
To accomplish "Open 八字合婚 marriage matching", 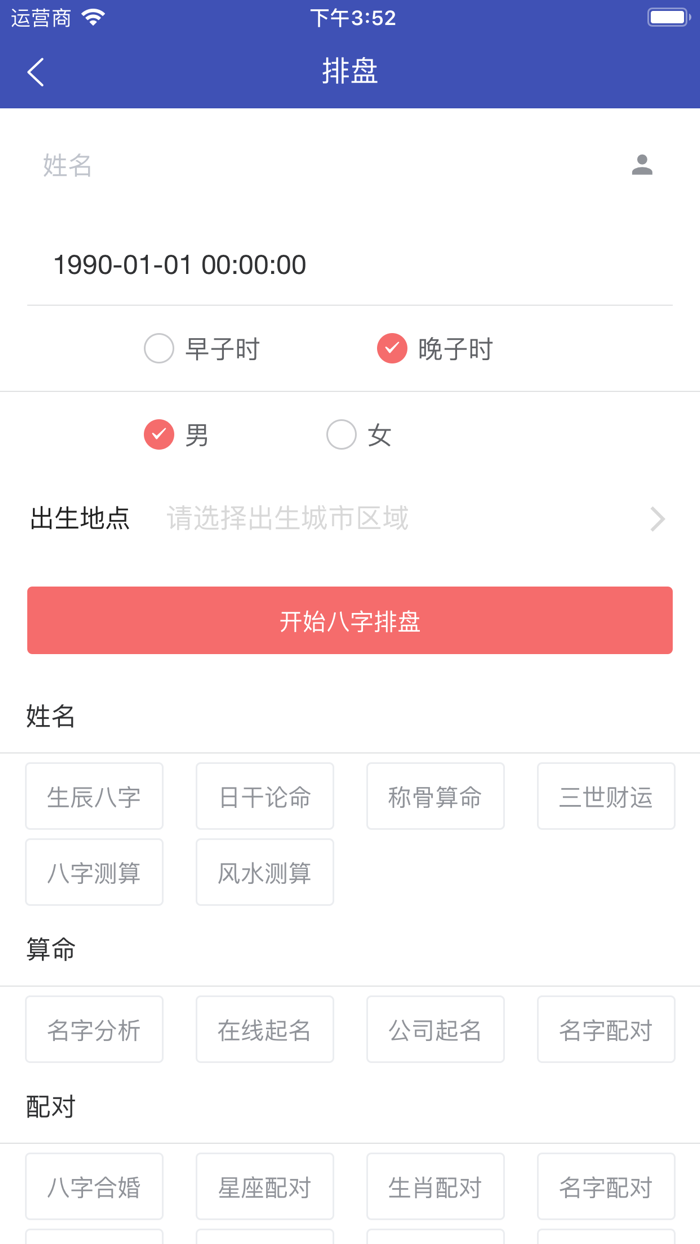I will pos(94,1186).
